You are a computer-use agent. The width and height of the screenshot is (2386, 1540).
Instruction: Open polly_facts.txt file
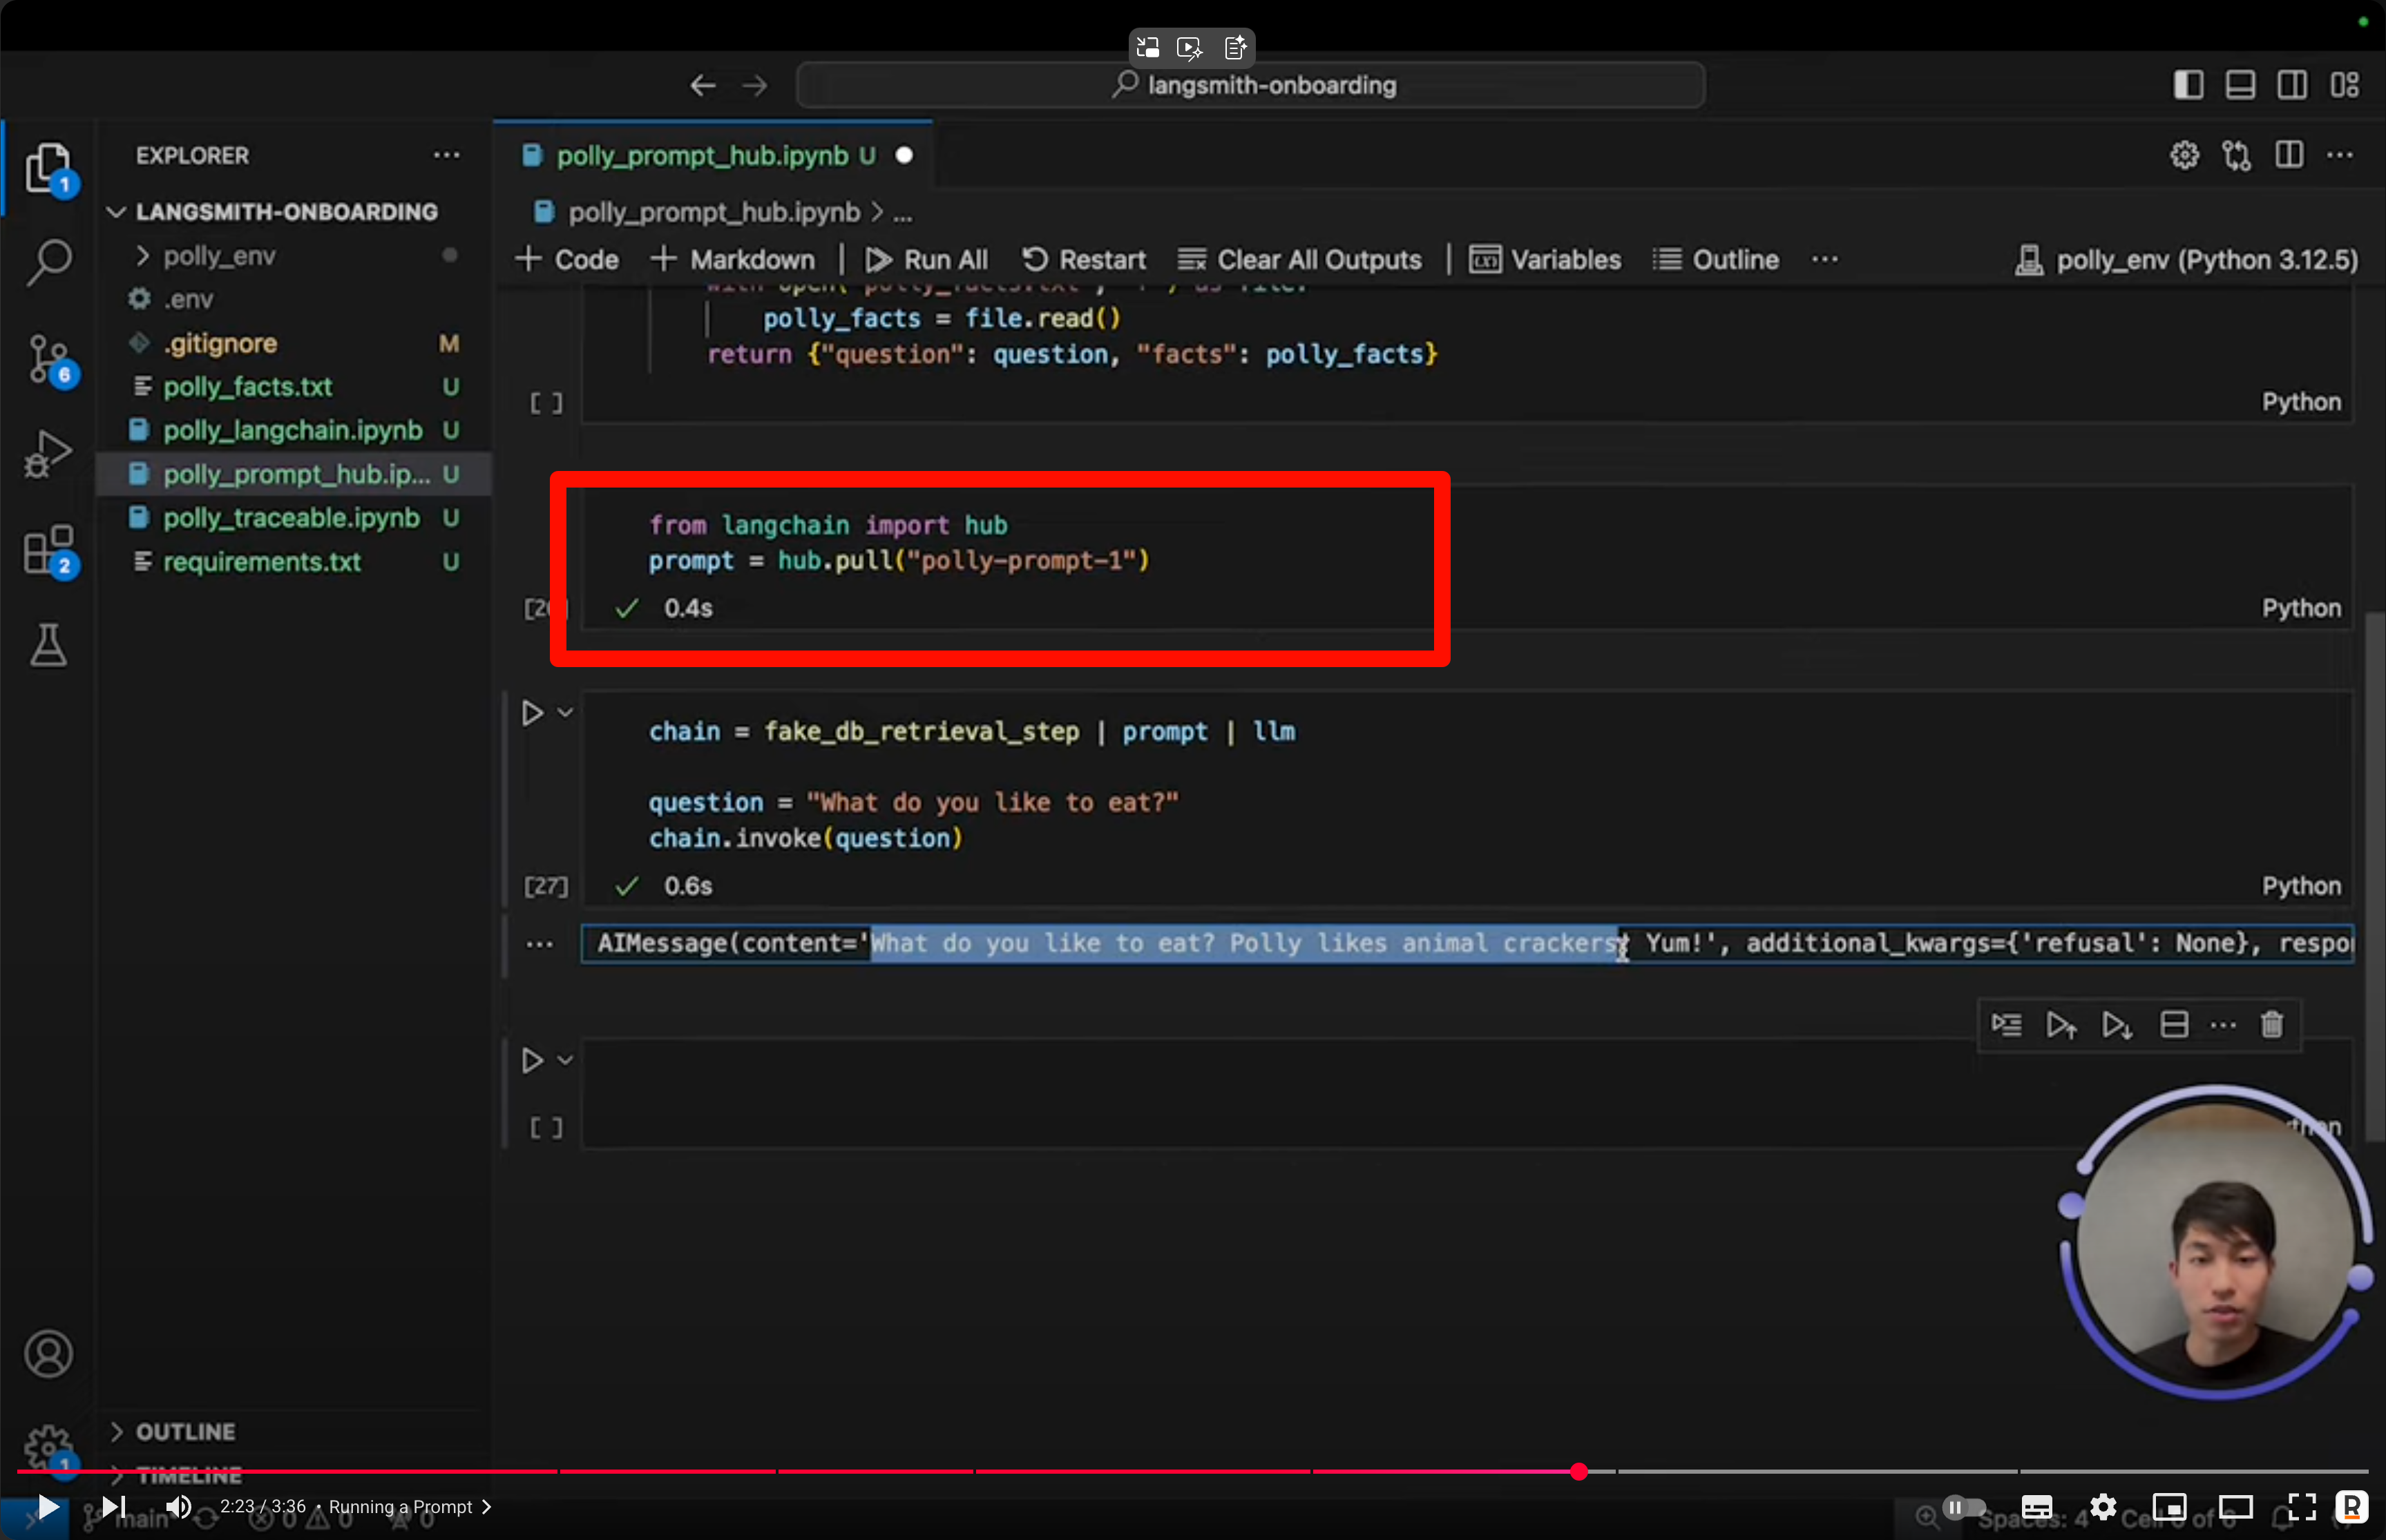tap(247, 387)
